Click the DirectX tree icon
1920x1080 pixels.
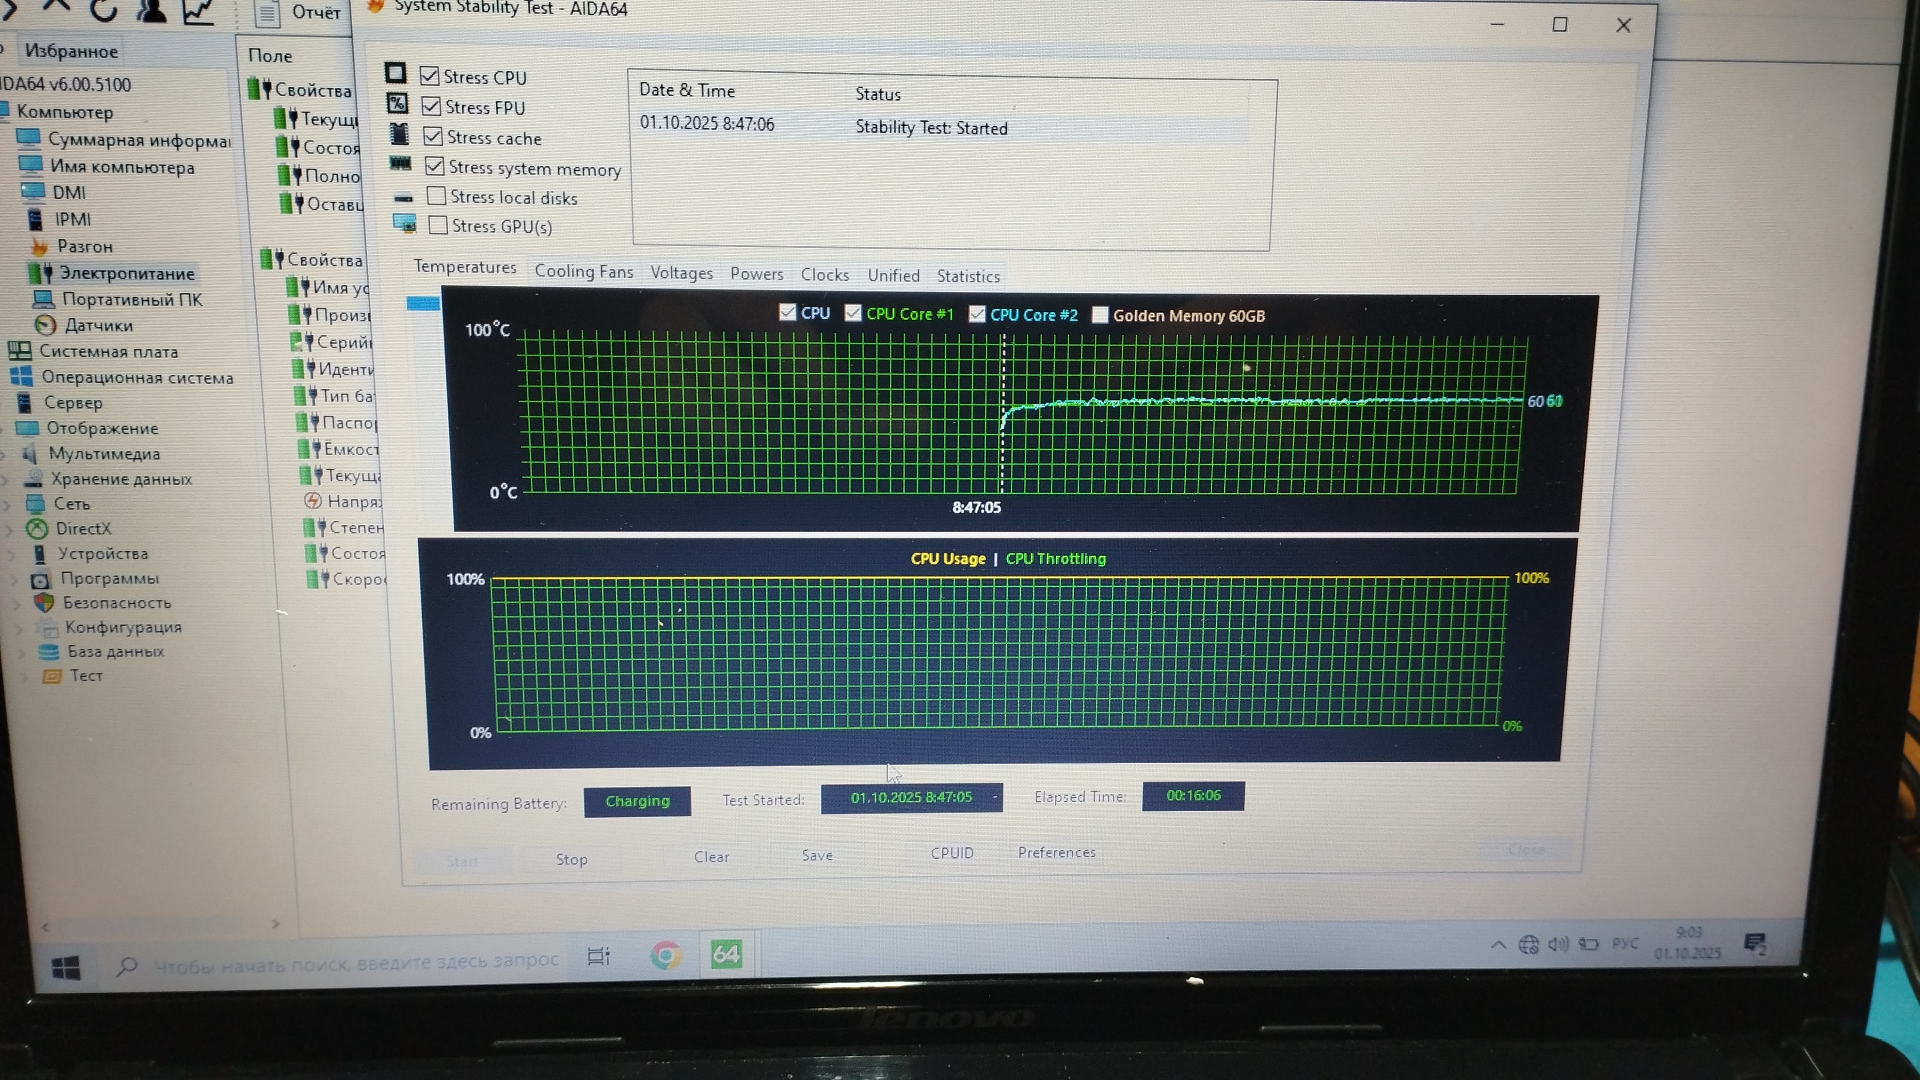pos(37,529)
